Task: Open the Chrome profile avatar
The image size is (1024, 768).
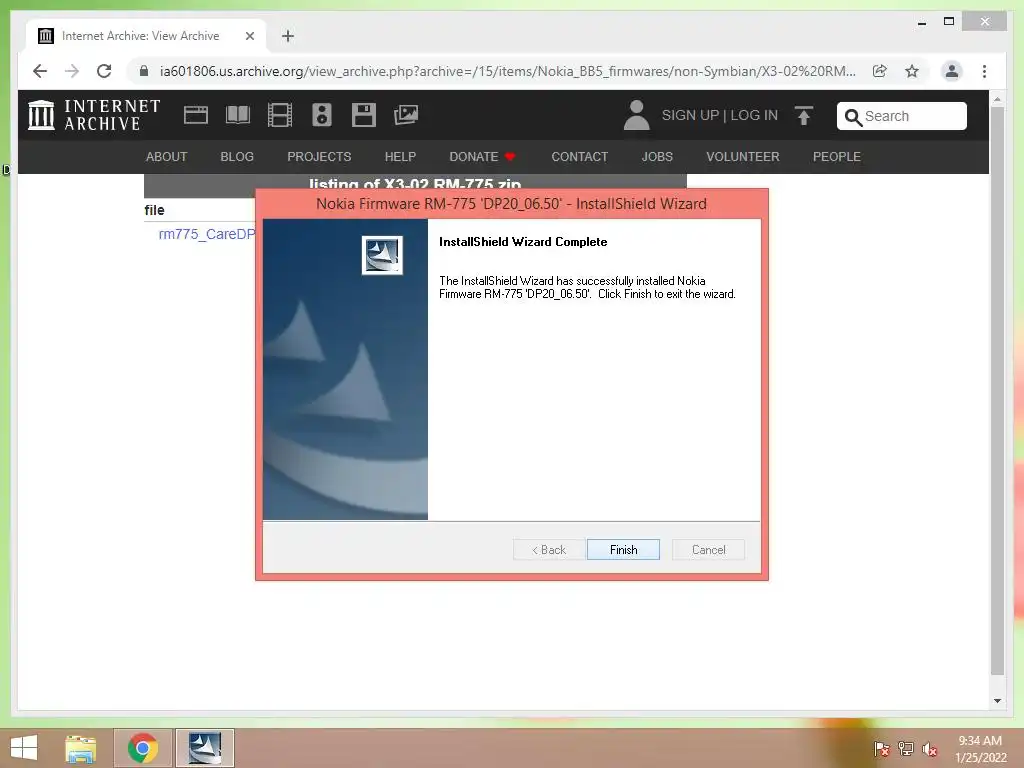Action: [952, 71]
